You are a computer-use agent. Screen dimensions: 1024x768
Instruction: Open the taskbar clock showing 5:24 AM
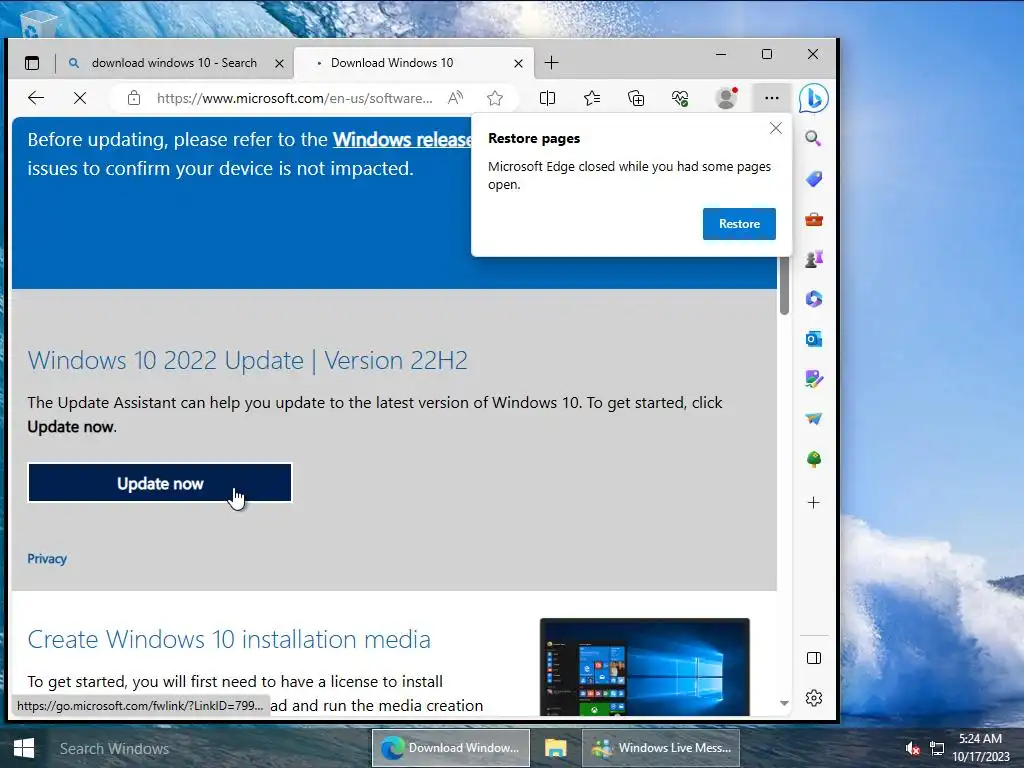[x=980, y=748]
